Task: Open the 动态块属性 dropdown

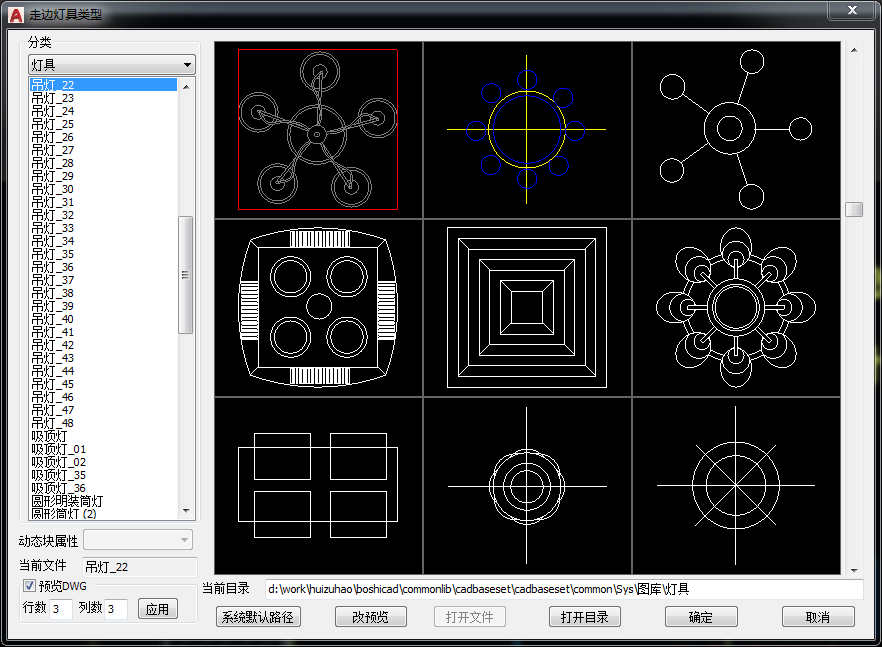Action: (138, 540)
